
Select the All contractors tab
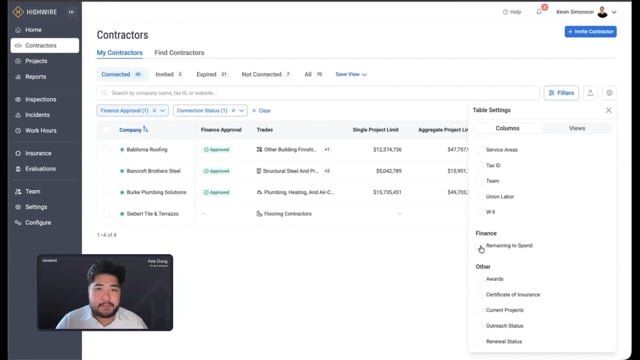tap(313, 74)
